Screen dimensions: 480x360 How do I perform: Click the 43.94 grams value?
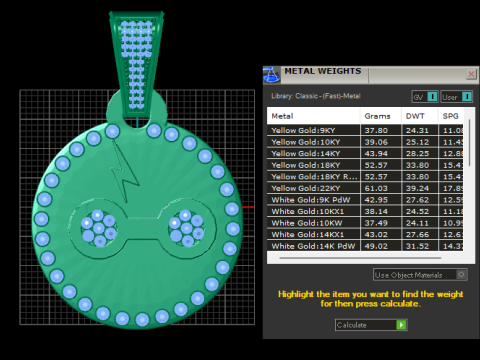point(376,153)
